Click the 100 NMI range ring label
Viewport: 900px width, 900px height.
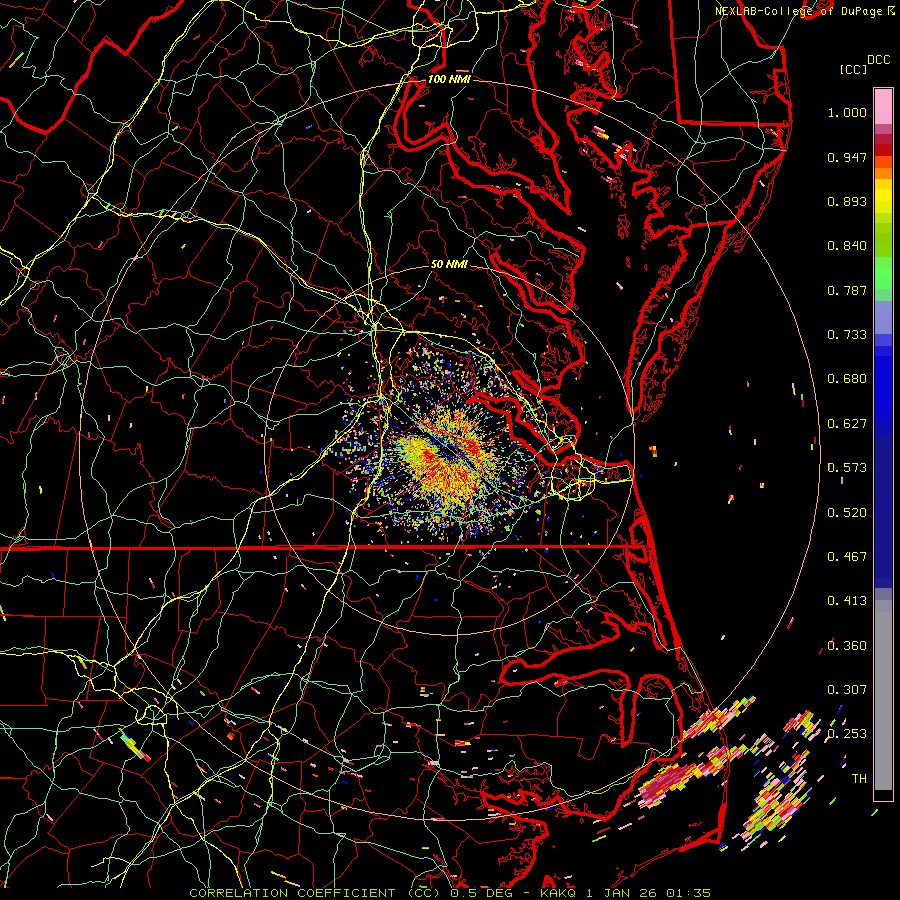click(449, 79)
